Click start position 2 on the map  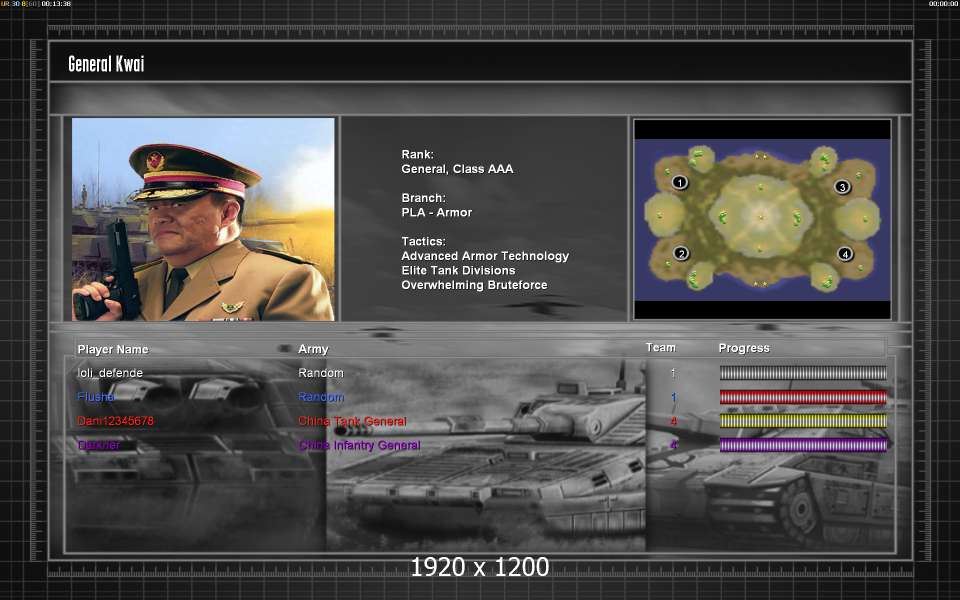[x=681, y=253]
